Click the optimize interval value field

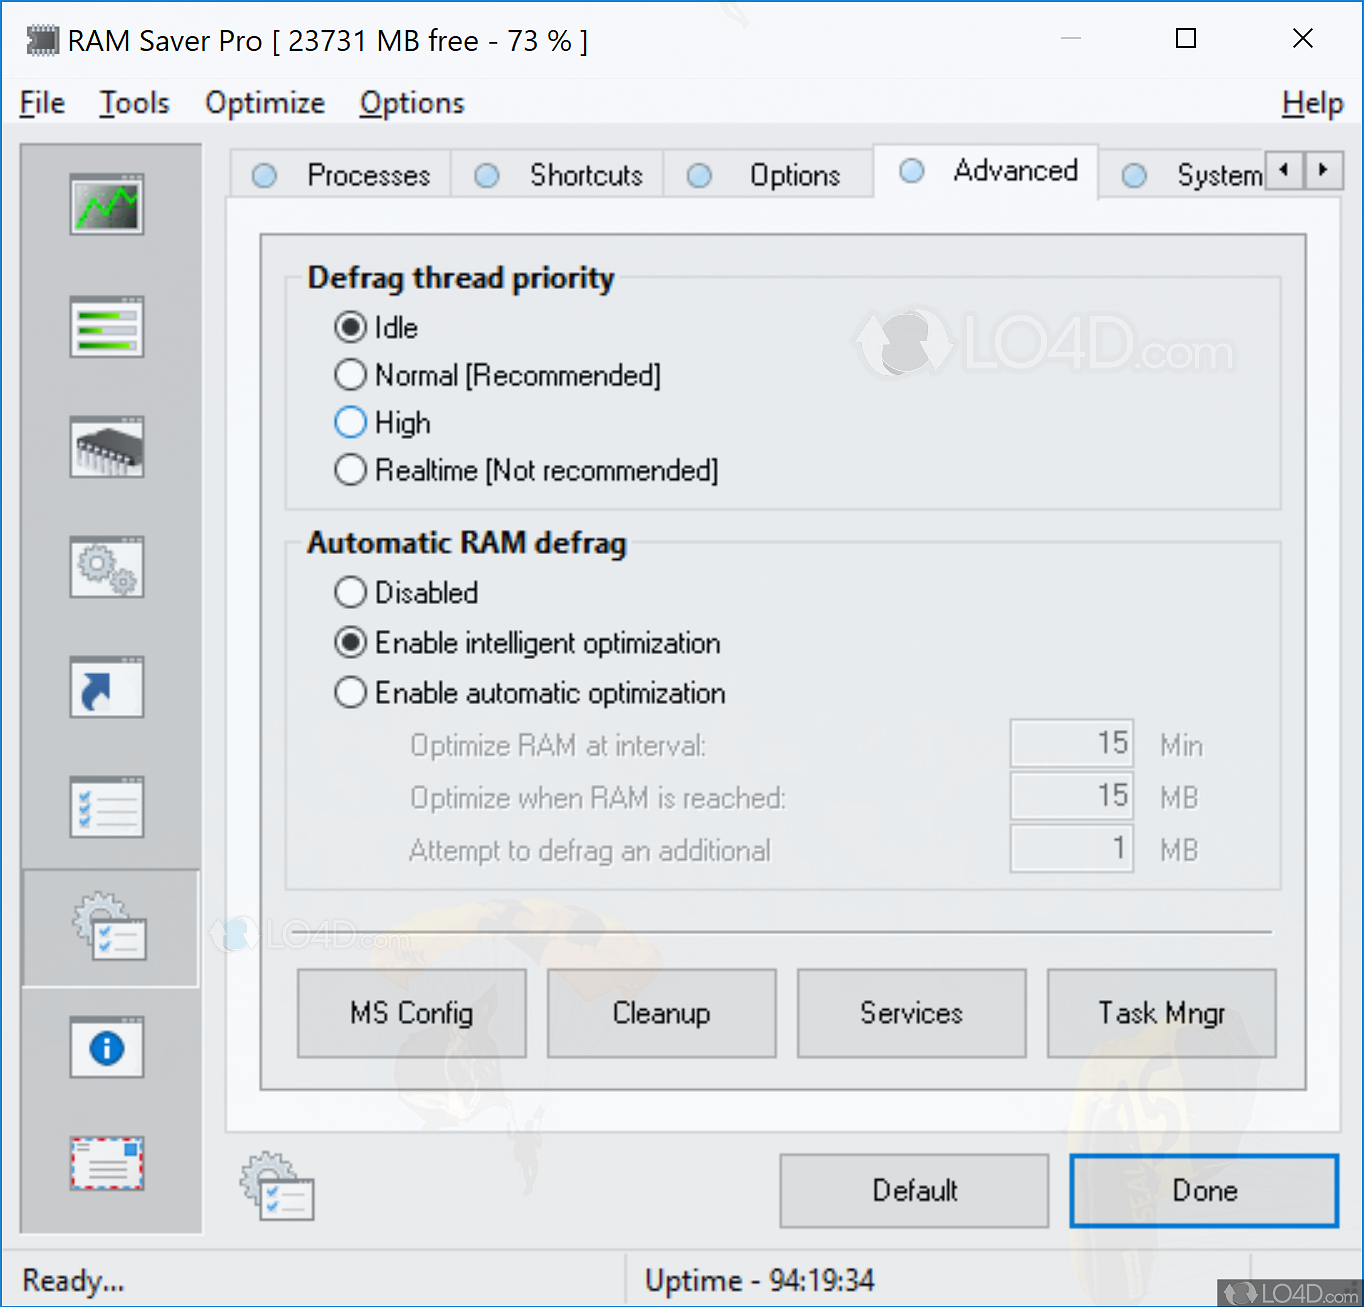[x=1071, y=743]
